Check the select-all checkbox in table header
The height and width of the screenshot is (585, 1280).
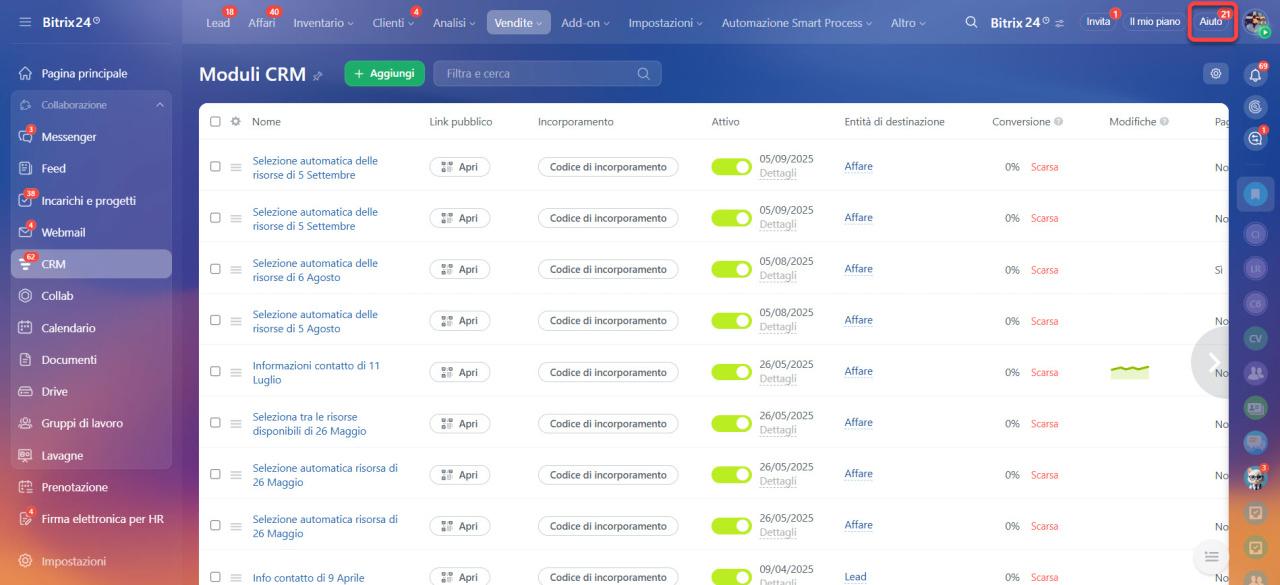(215, 122)
